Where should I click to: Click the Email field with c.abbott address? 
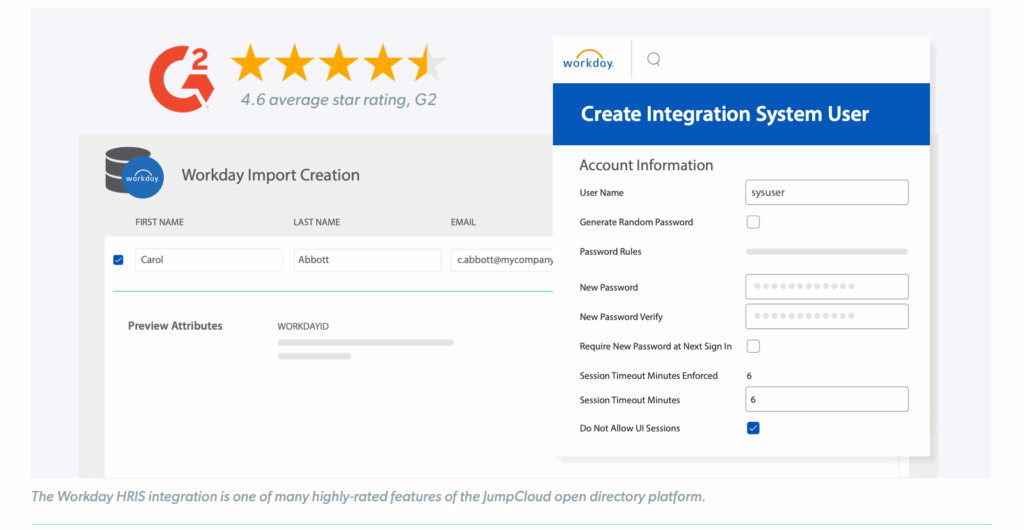pos(502,260)
